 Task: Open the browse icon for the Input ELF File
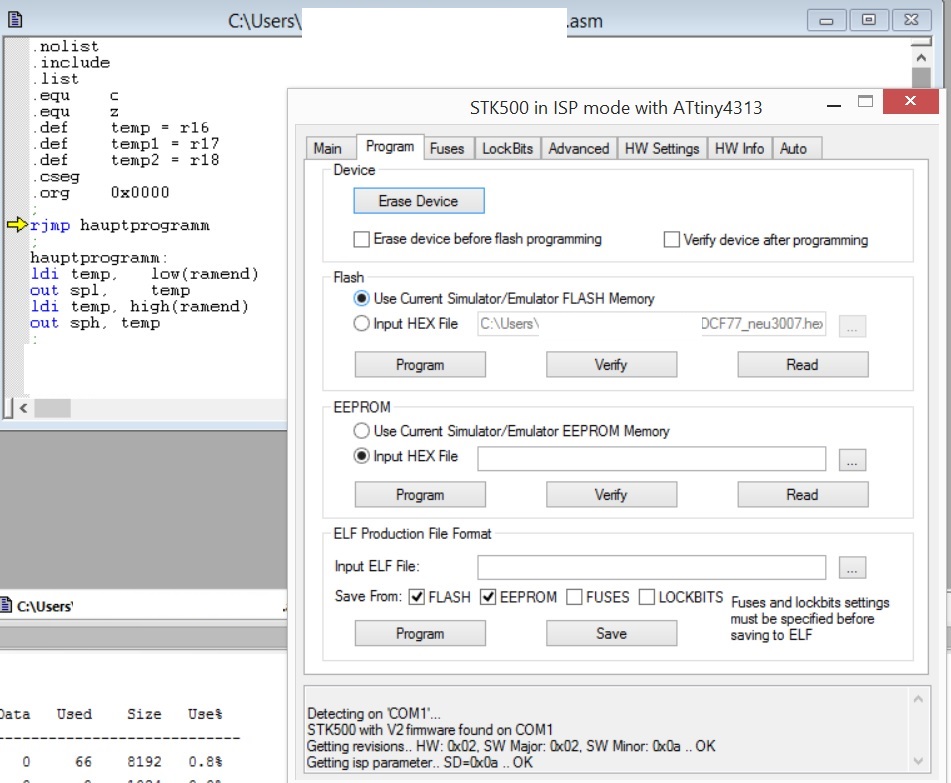pyautogui.click(x=850, y=567)
